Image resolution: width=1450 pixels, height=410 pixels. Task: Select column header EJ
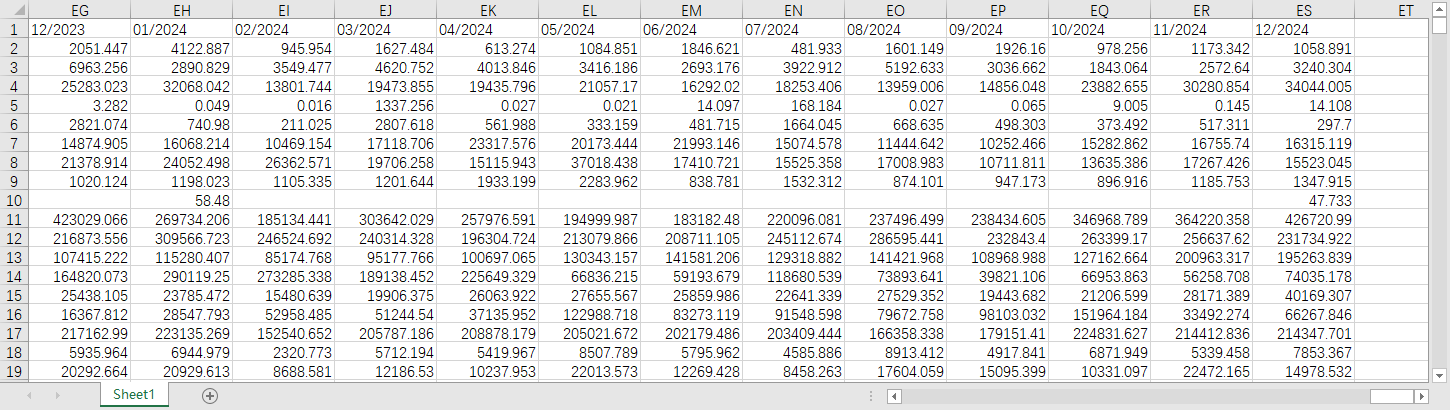(385, 10)
